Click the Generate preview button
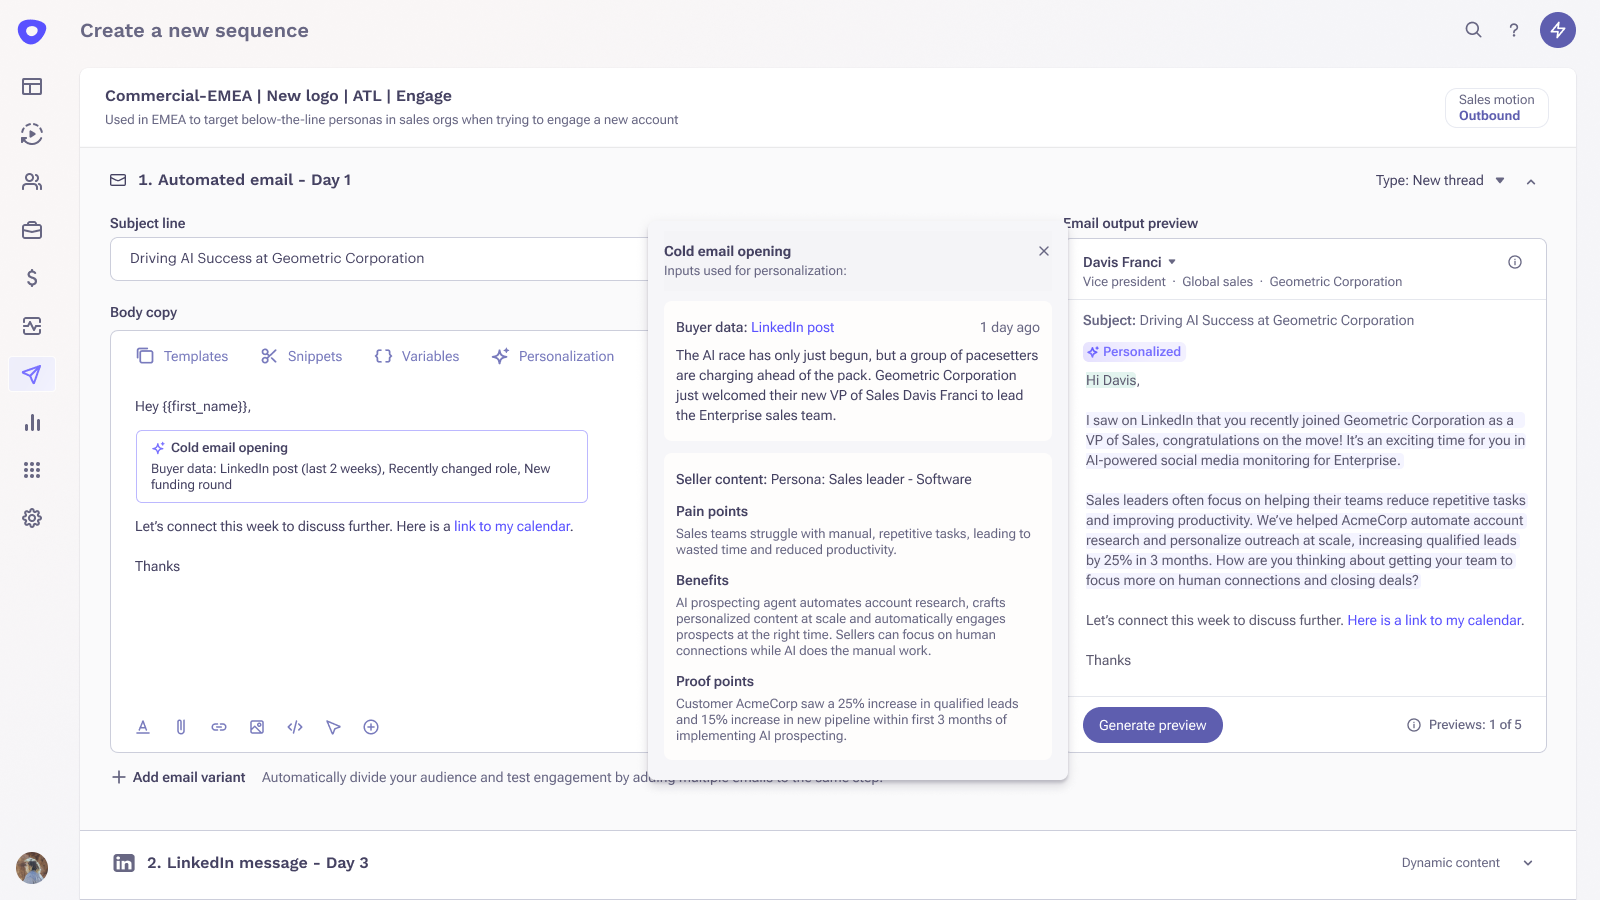This screenshot has height=900, width=1600. coord(1152,724)
